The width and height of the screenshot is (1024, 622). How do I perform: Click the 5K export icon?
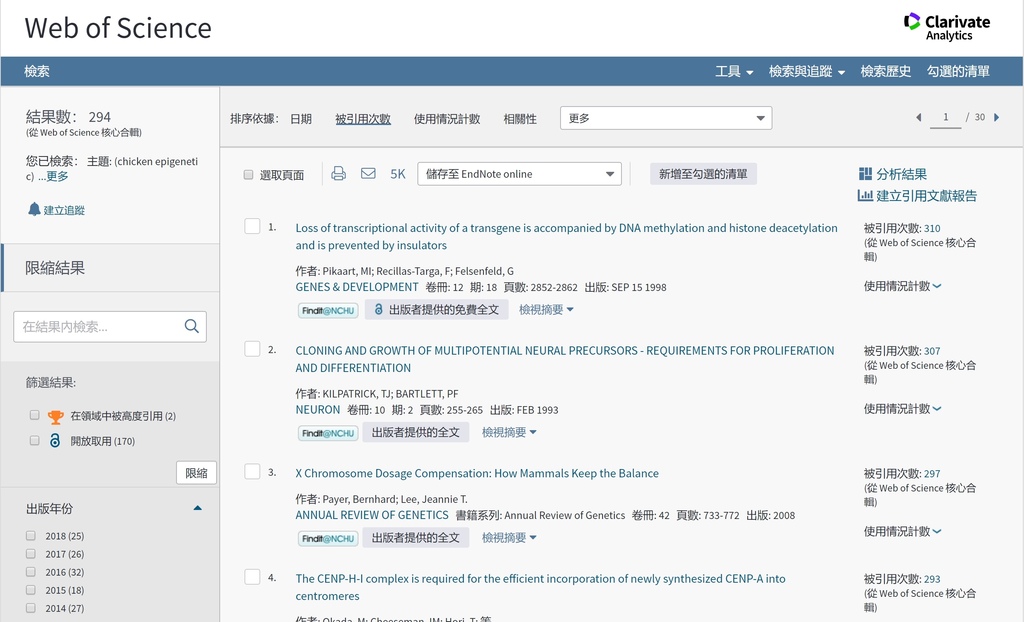coord(398,174)
